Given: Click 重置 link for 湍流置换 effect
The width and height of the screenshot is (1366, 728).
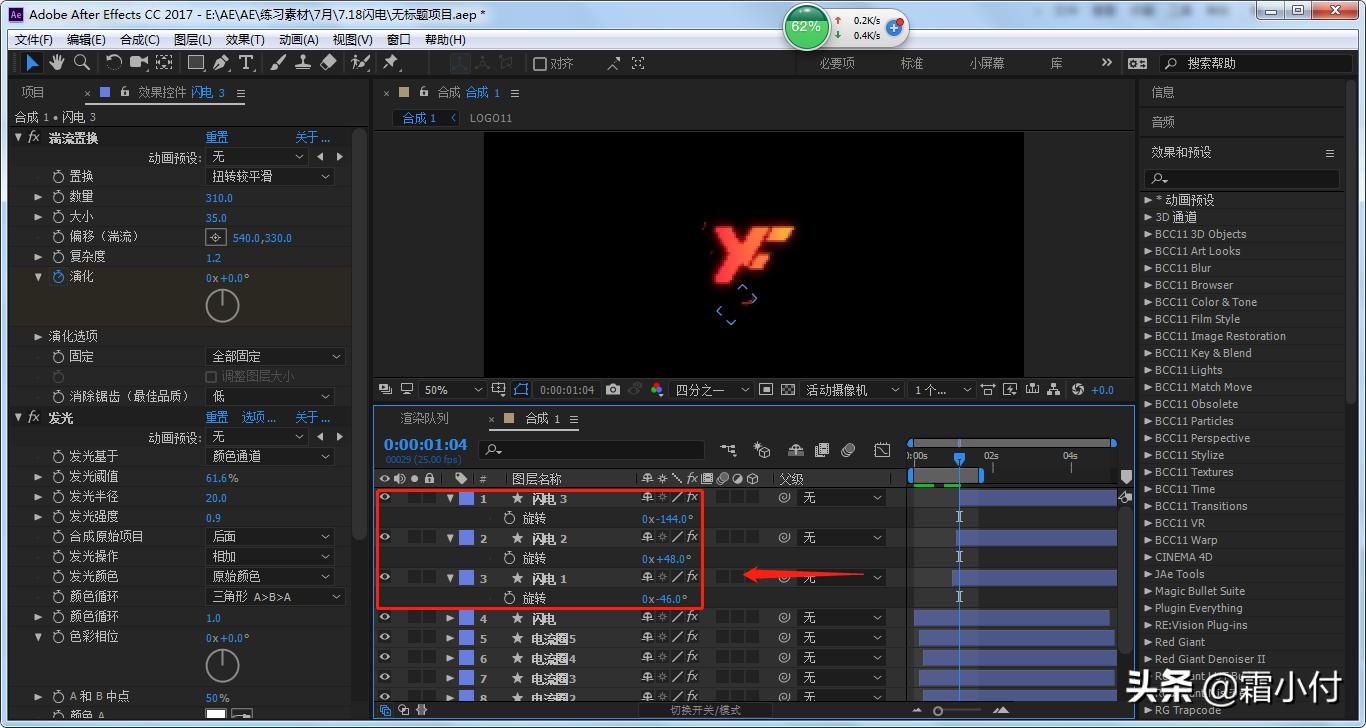Looking at the screenshot, I should pyautogui.click(x=217, y=137).
